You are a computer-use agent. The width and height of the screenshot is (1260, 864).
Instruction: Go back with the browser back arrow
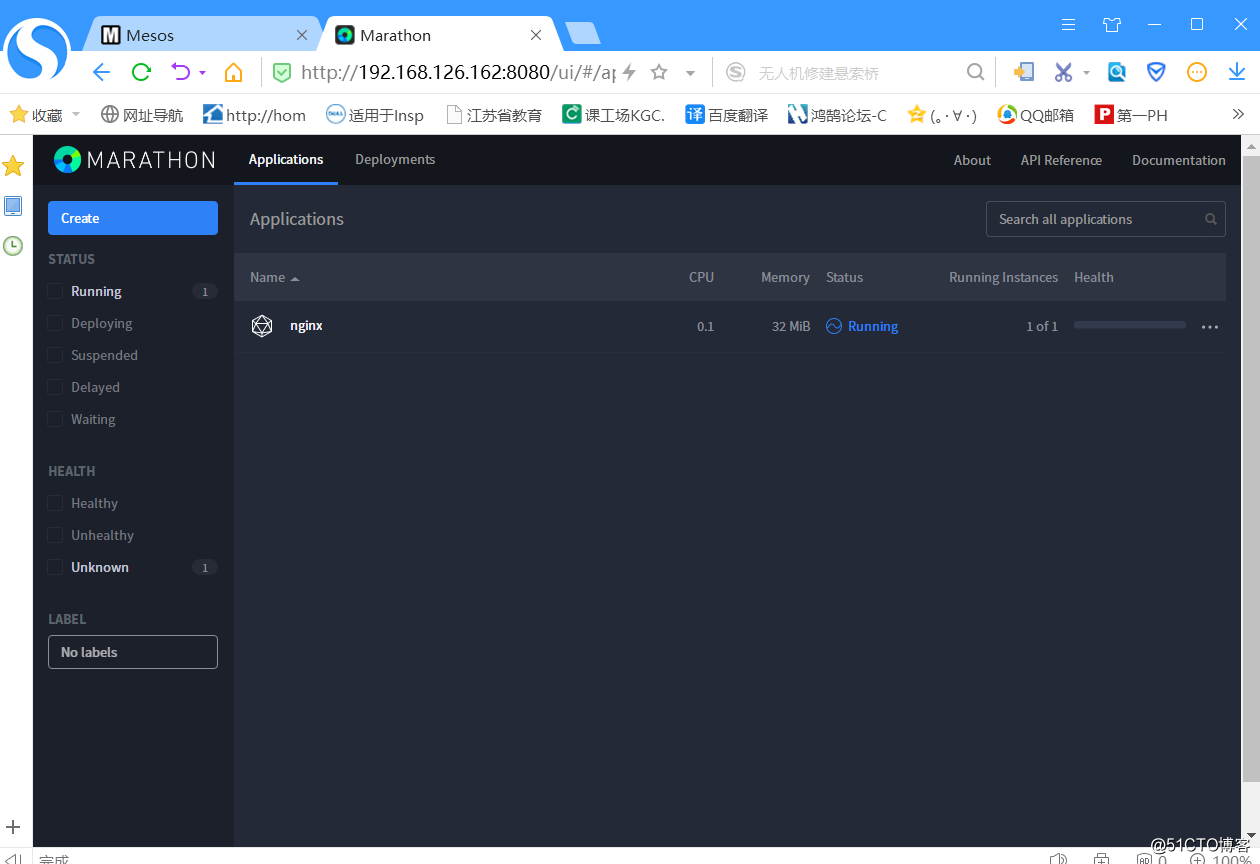[101, 72]
